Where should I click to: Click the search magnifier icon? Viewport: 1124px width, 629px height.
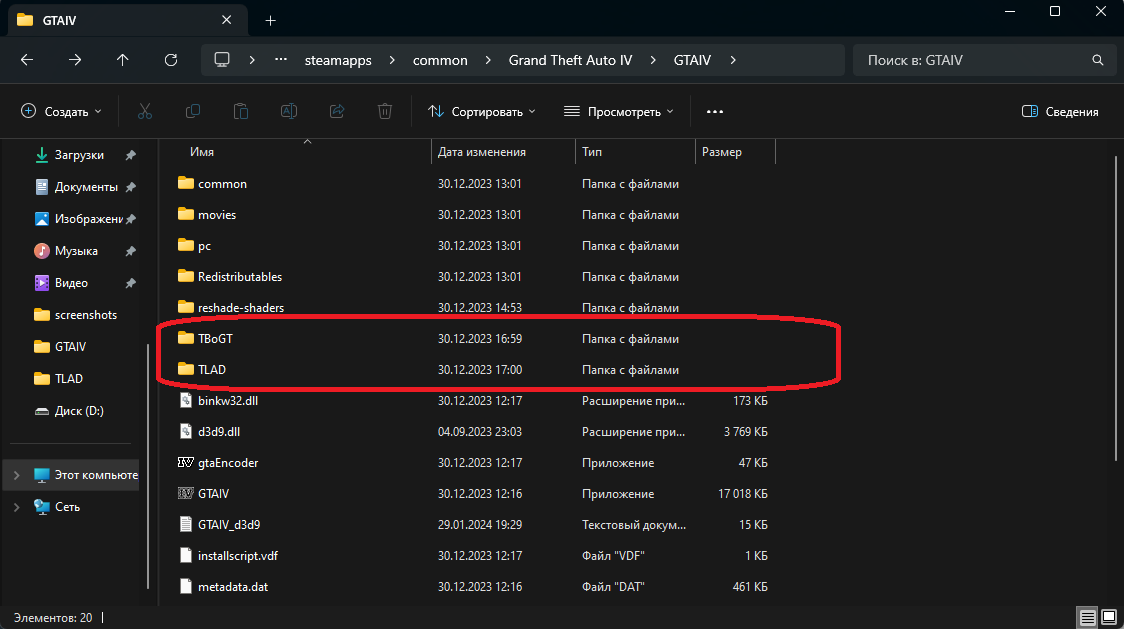pos(1097,60)
